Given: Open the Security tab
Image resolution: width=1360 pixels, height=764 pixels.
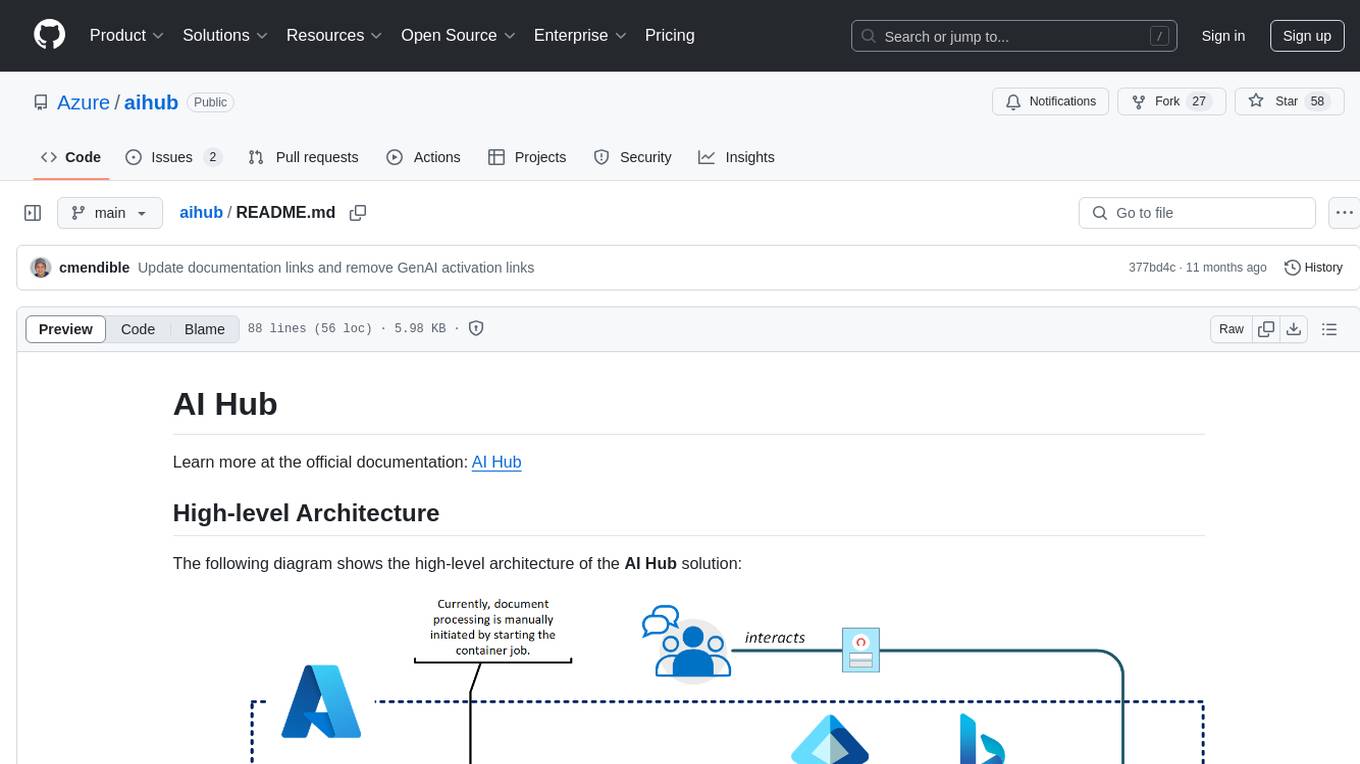Looking at the screenshot, I should point(632,157).
